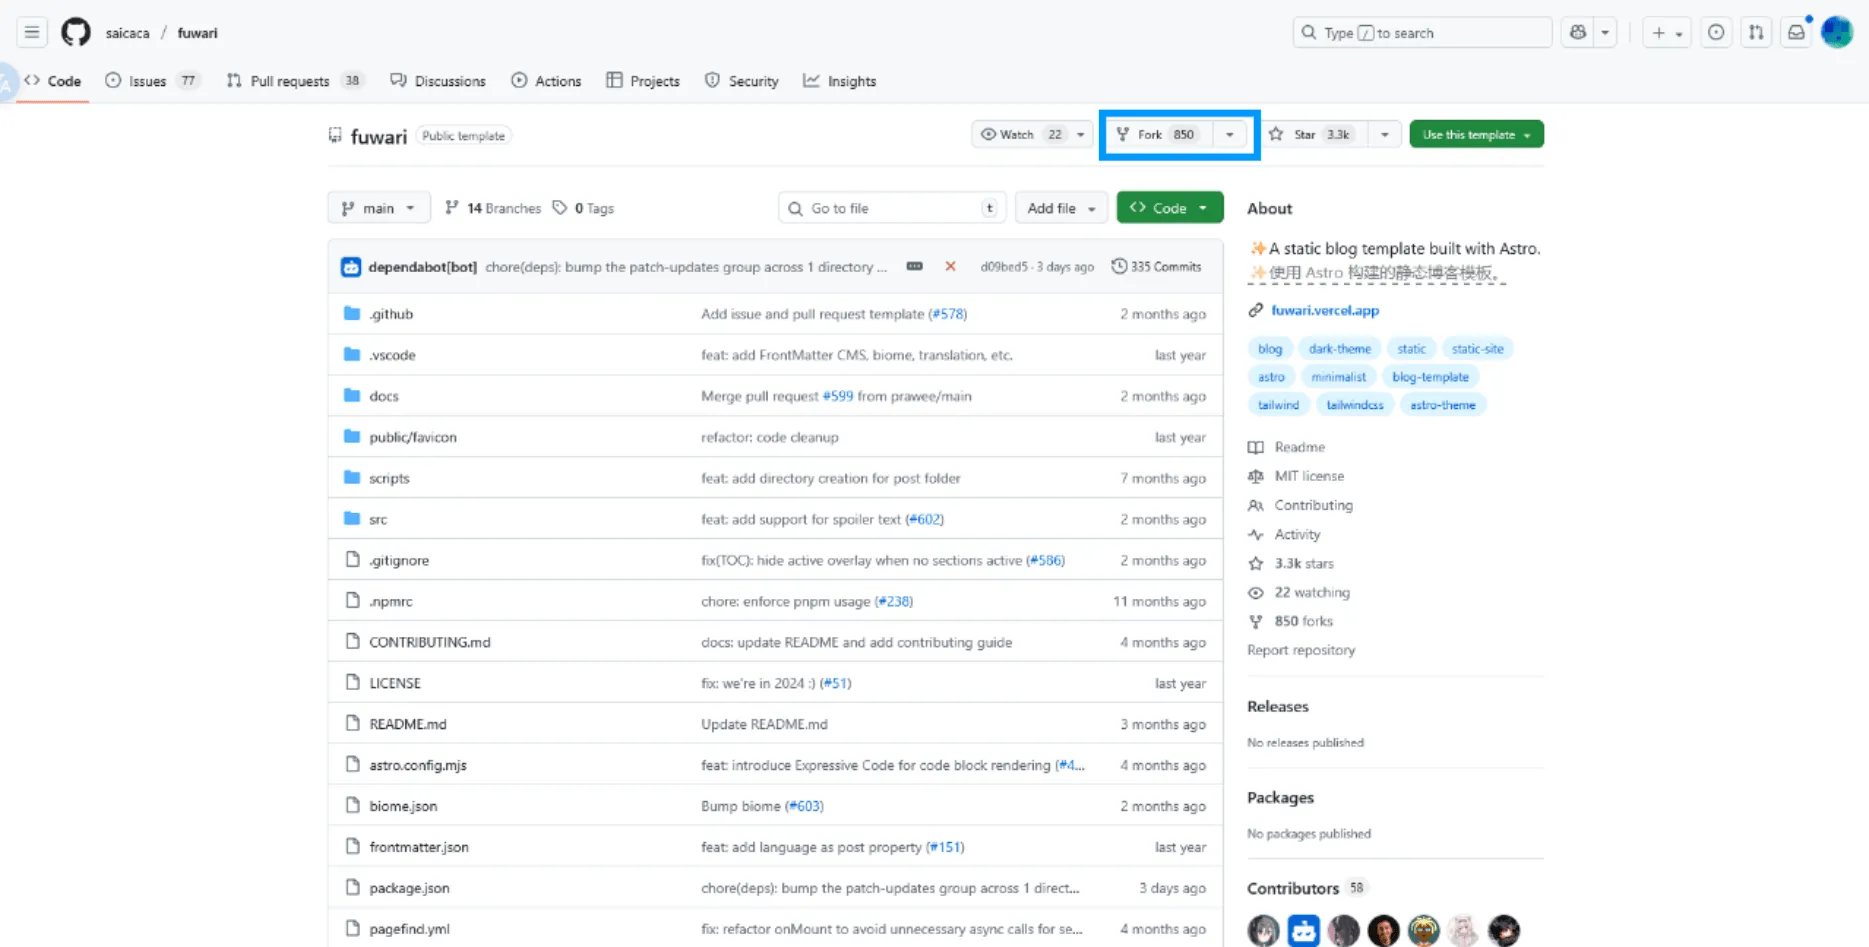Image resolution: width=1869 pixels, height=947 pixels.
Task: Open the Copilot icon in header
Action: point(1578,33)
